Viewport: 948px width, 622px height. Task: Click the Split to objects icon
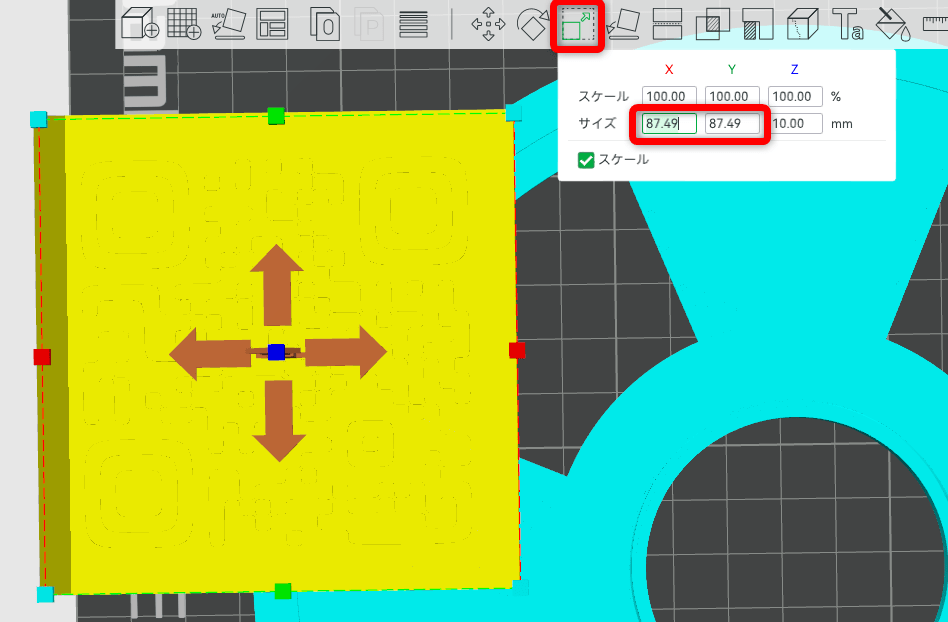(x=325, y=24)
